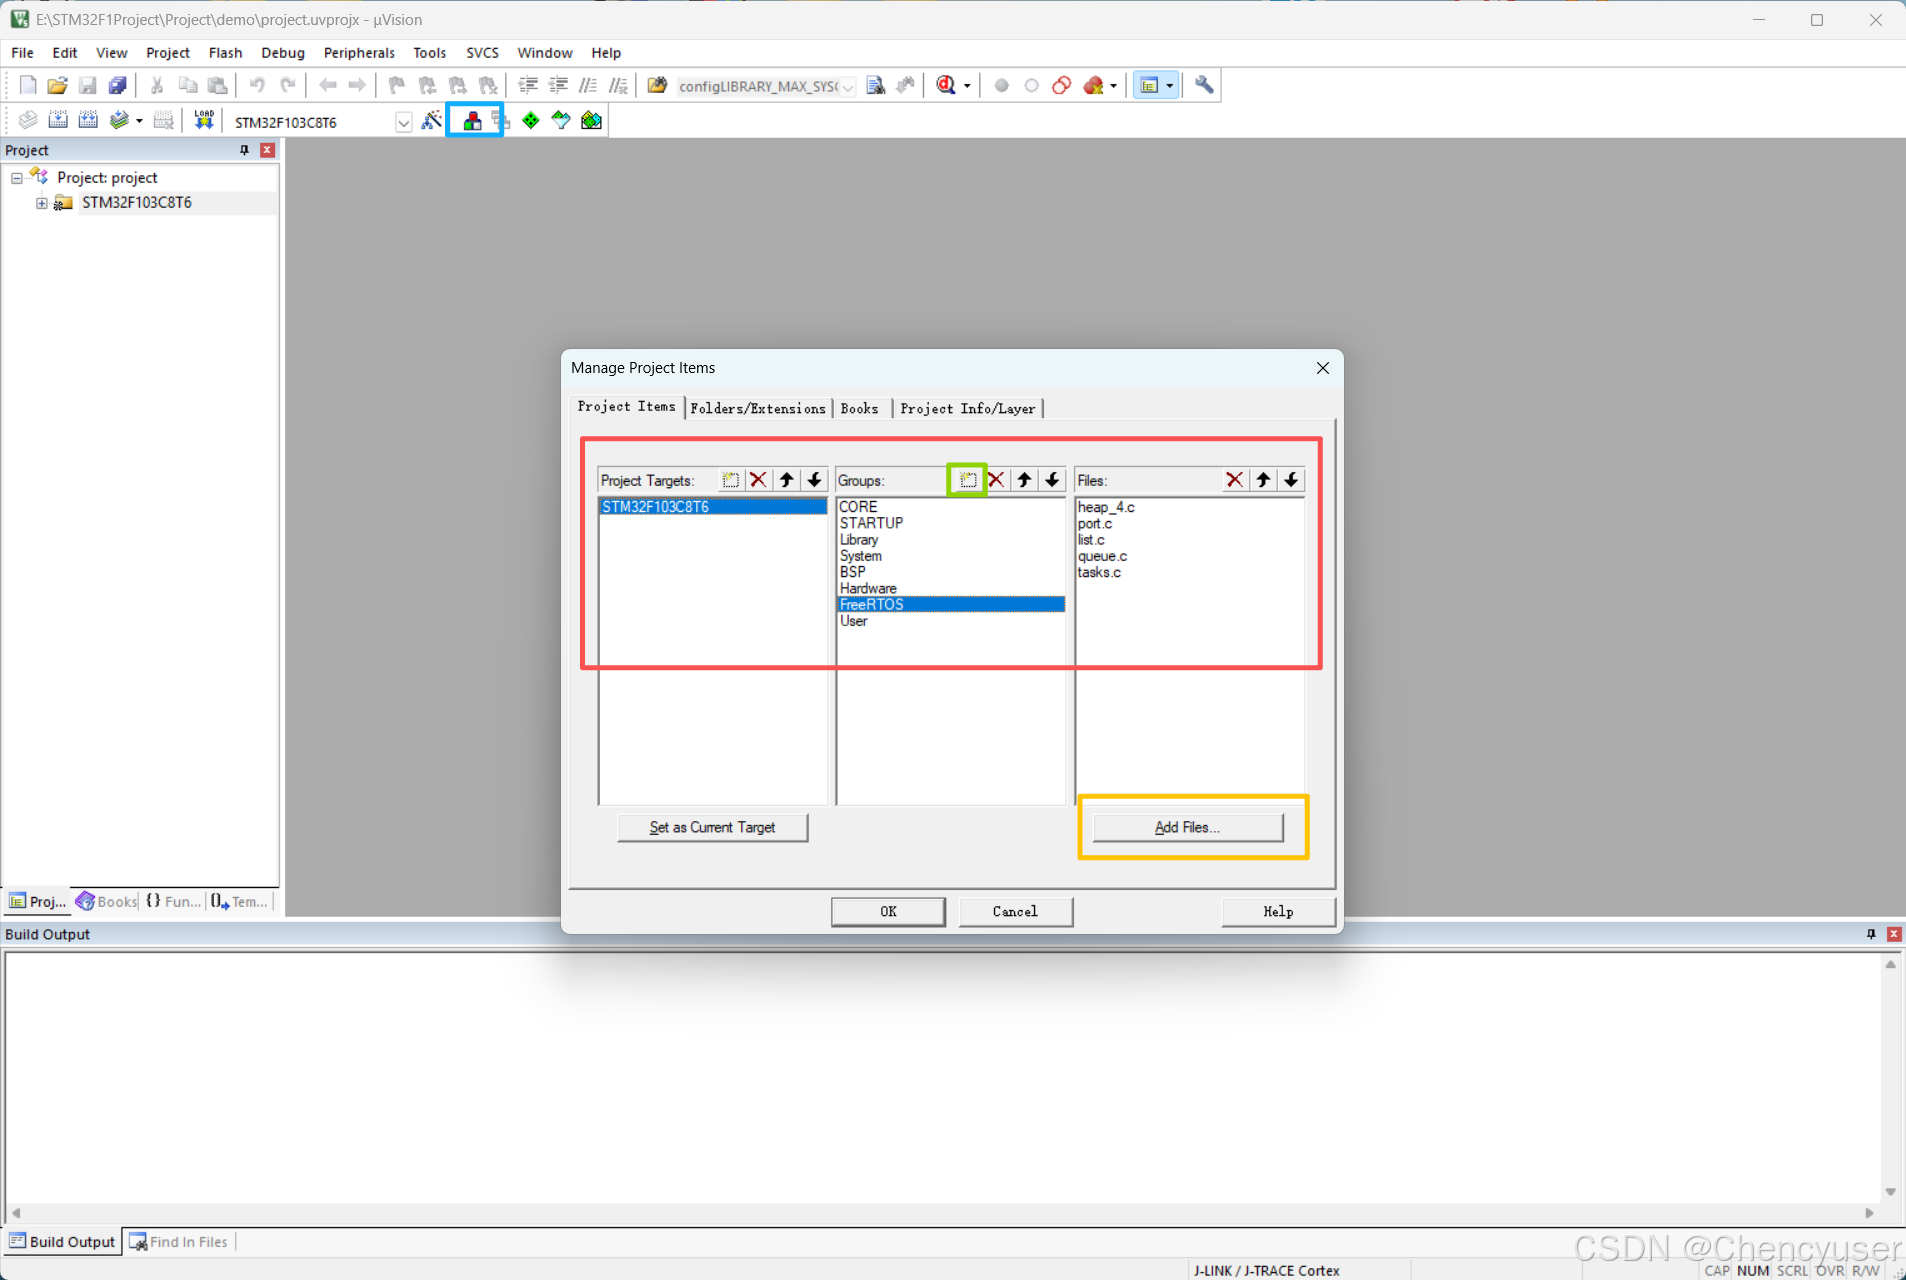Open the Flash menu
Image resolution: width=1906 pixels, height=1280 pixels.
click(225, 52)
